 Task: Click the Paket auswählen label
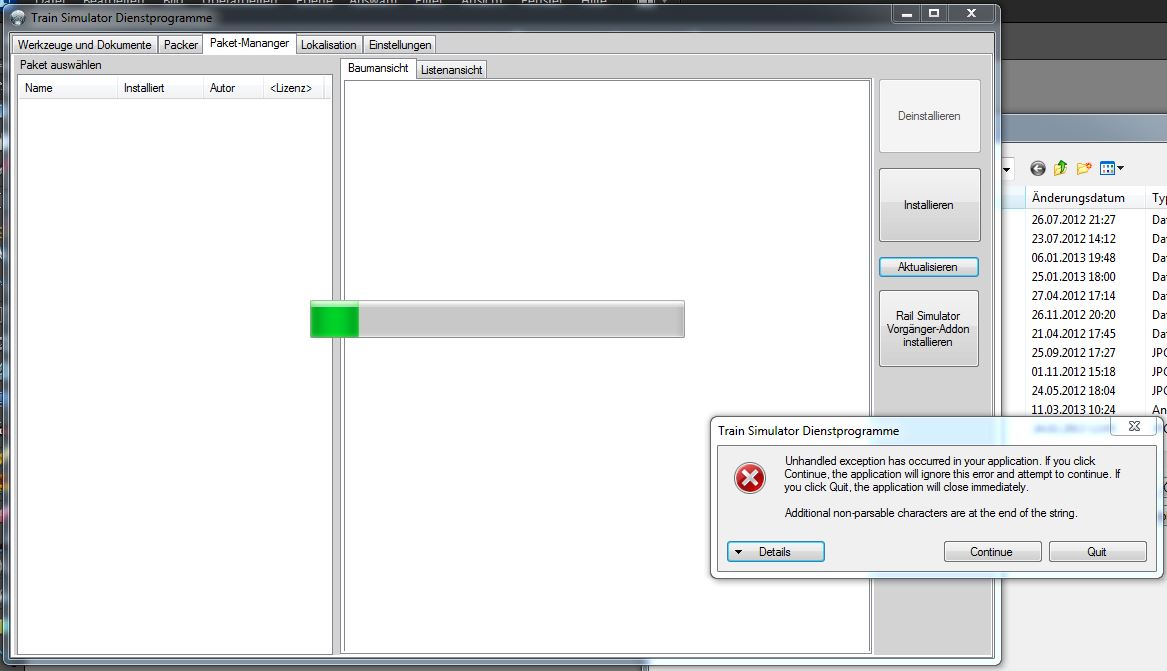pos(60,65)
